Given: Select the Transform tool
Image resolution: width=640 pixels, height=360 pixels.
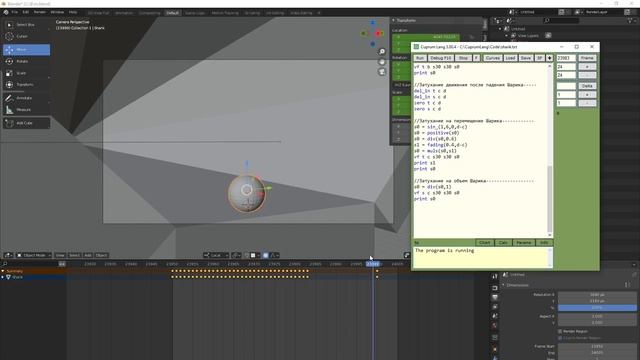Looking at the screenshot, I should [26, 84].
